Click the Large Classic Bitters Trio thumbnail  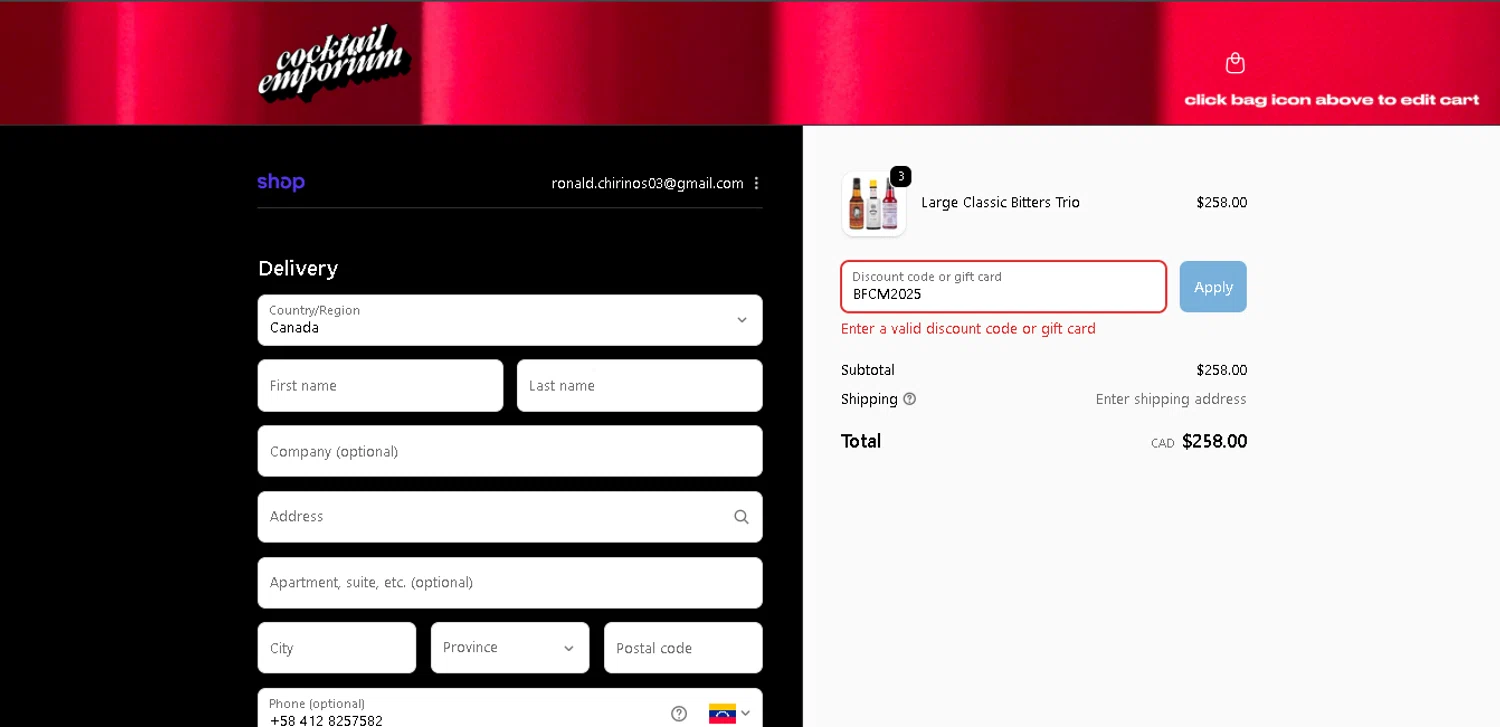tap(874, 204)
